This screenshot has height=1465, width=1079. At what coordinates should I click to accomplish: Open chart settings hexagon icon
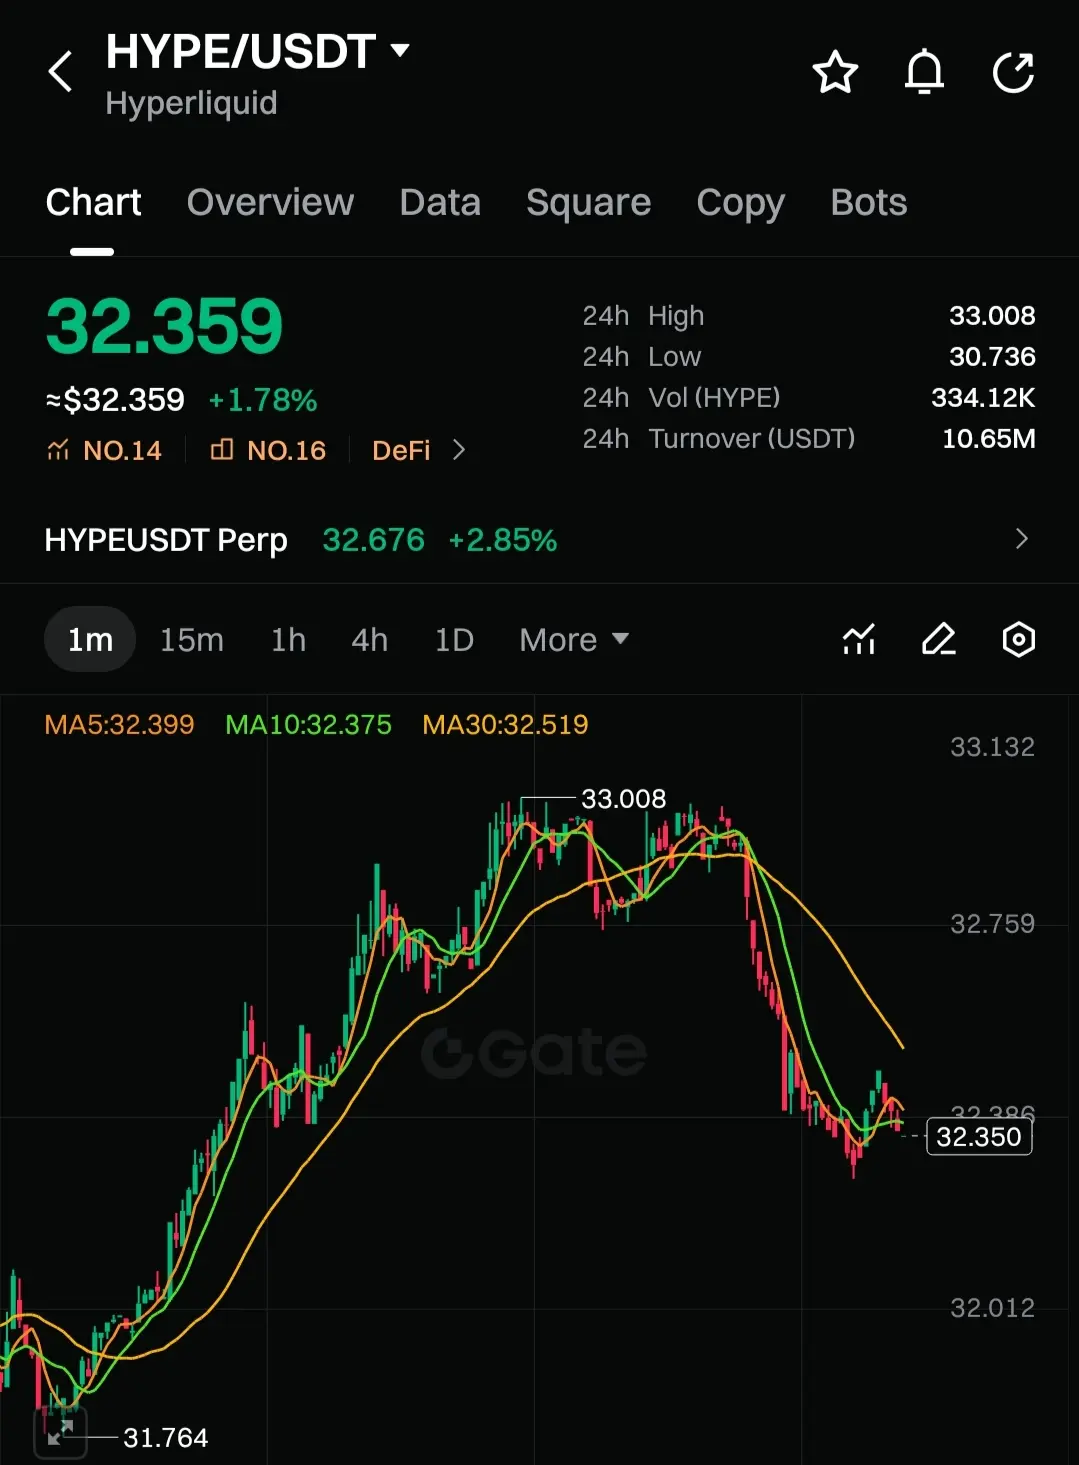click(1018, 639)
